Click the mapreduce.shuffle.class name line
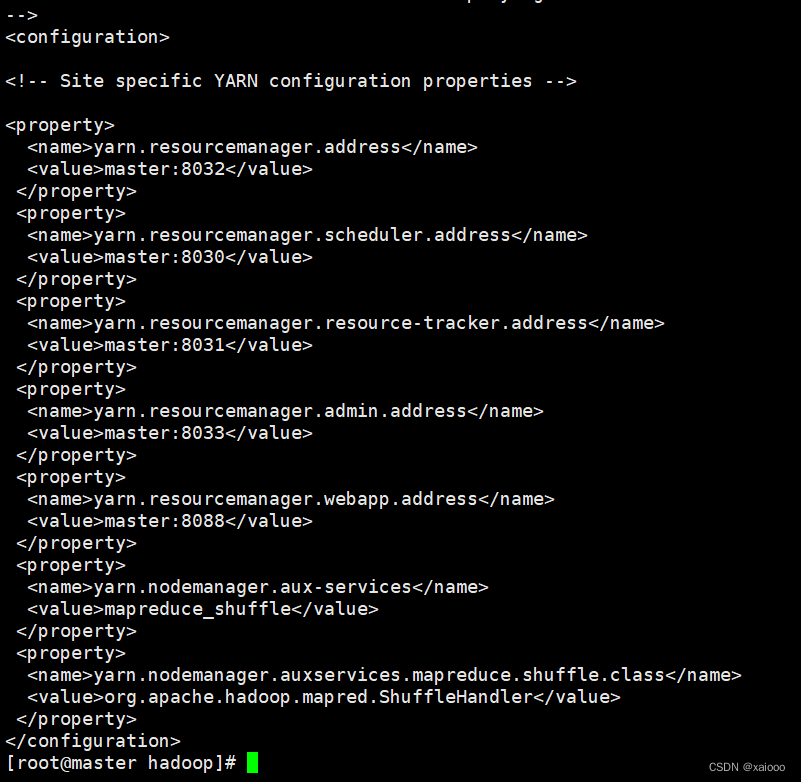This screenshot has width=801, height=782. point(384,675)
